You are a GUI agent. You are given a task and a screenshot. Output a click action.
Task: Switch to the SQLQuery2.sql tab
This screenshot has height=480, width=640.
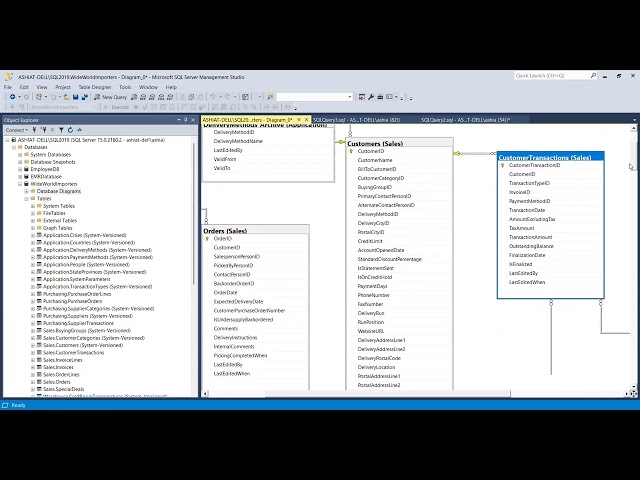tap(465, 120)
